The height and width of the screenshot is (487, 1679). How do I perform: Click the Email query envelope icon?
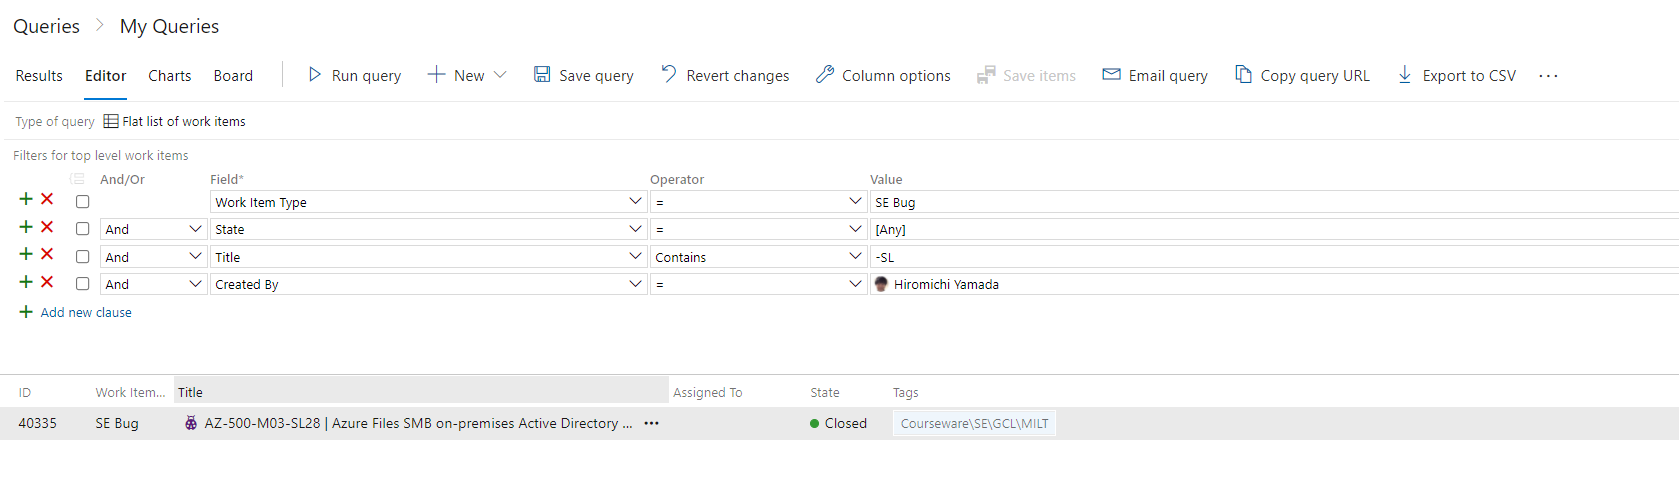(1111, 75)
